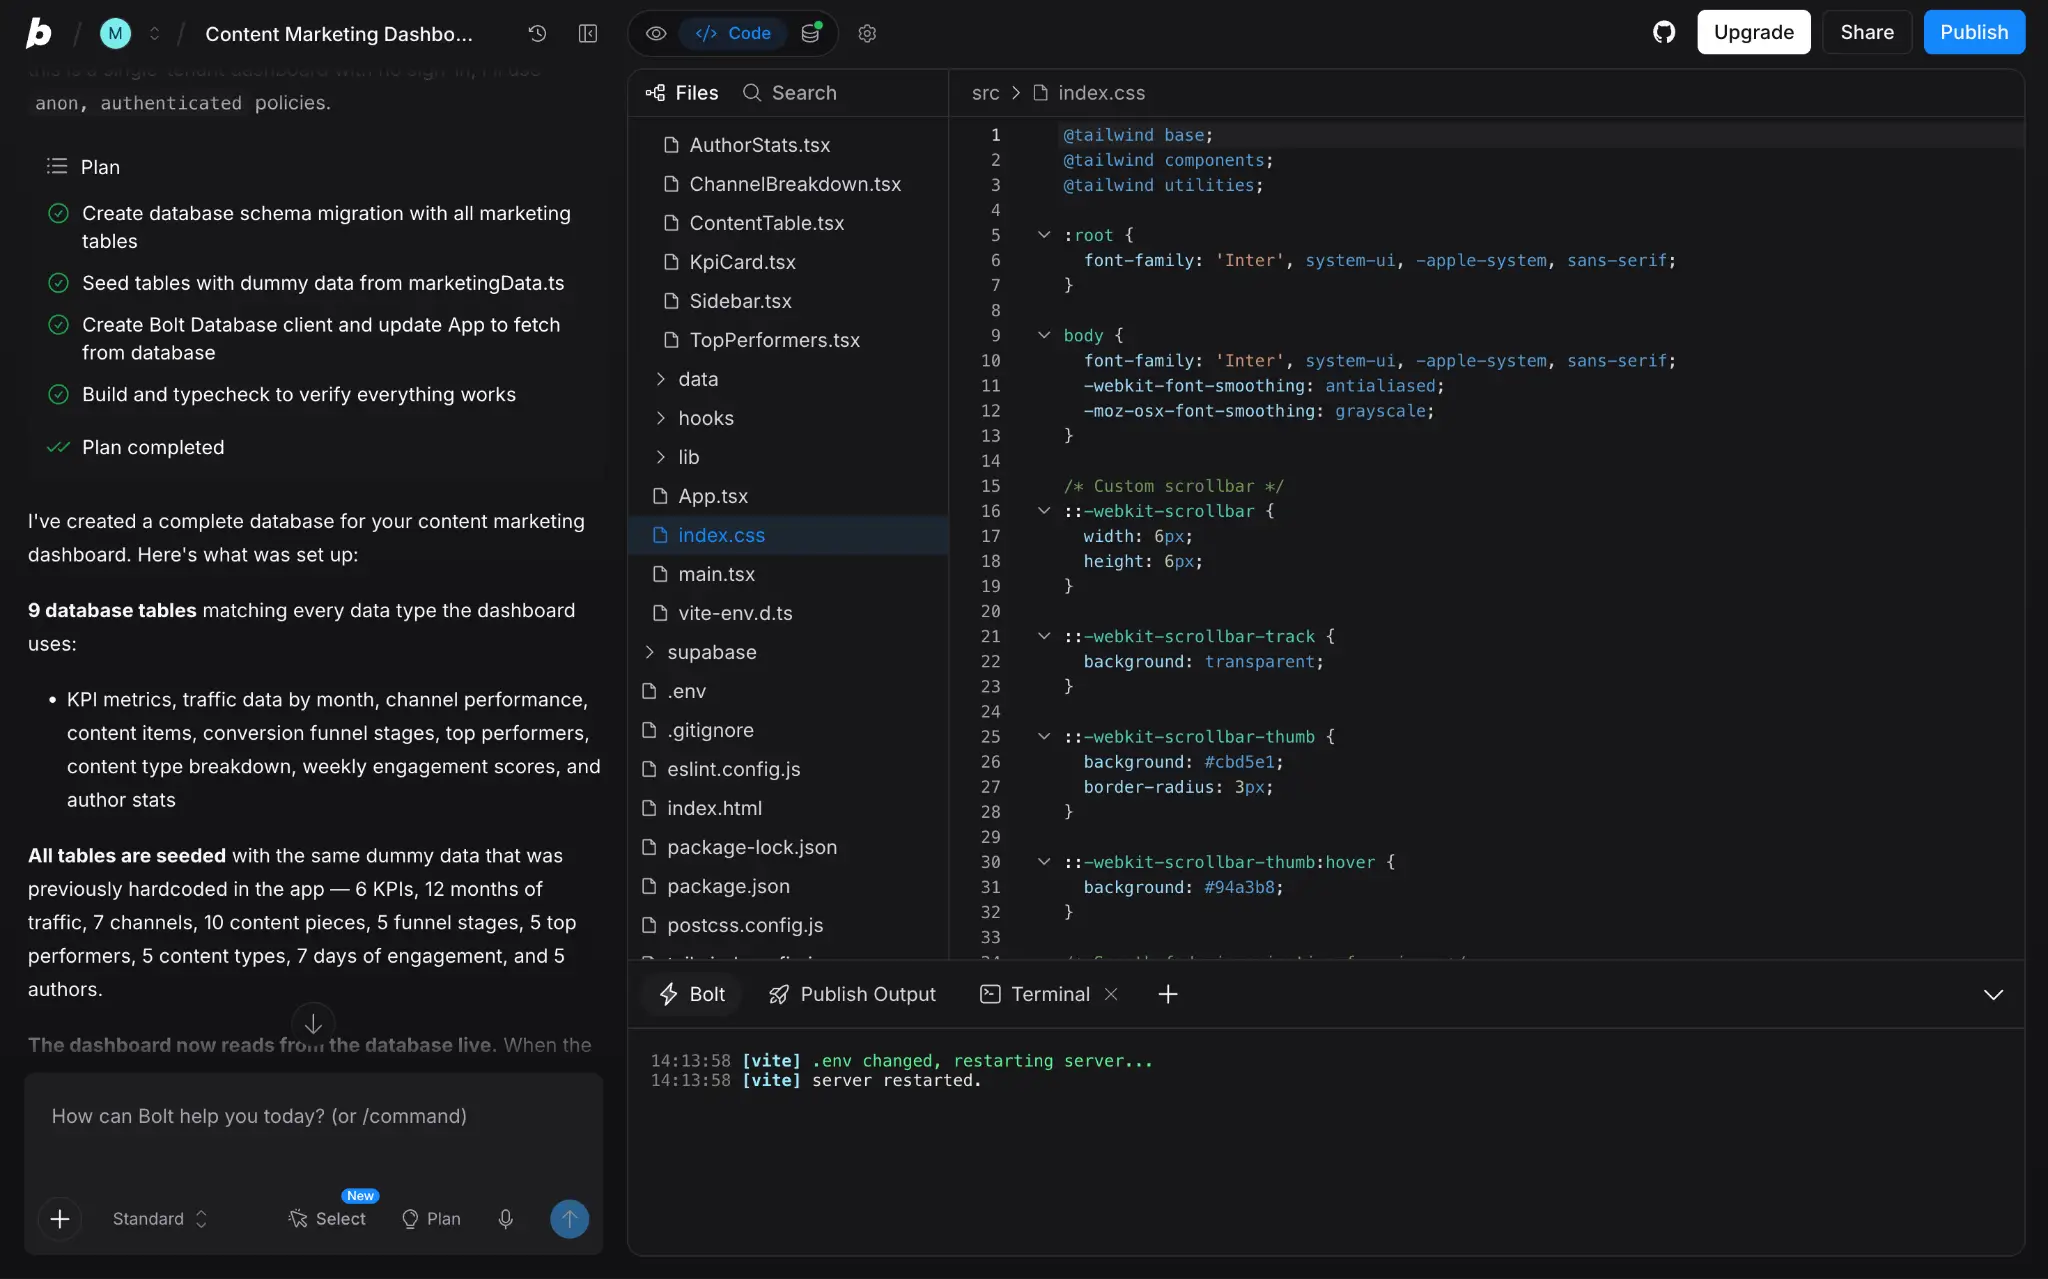
Task: Toggle Plan mode in chat box
Action: point(431,1218)
